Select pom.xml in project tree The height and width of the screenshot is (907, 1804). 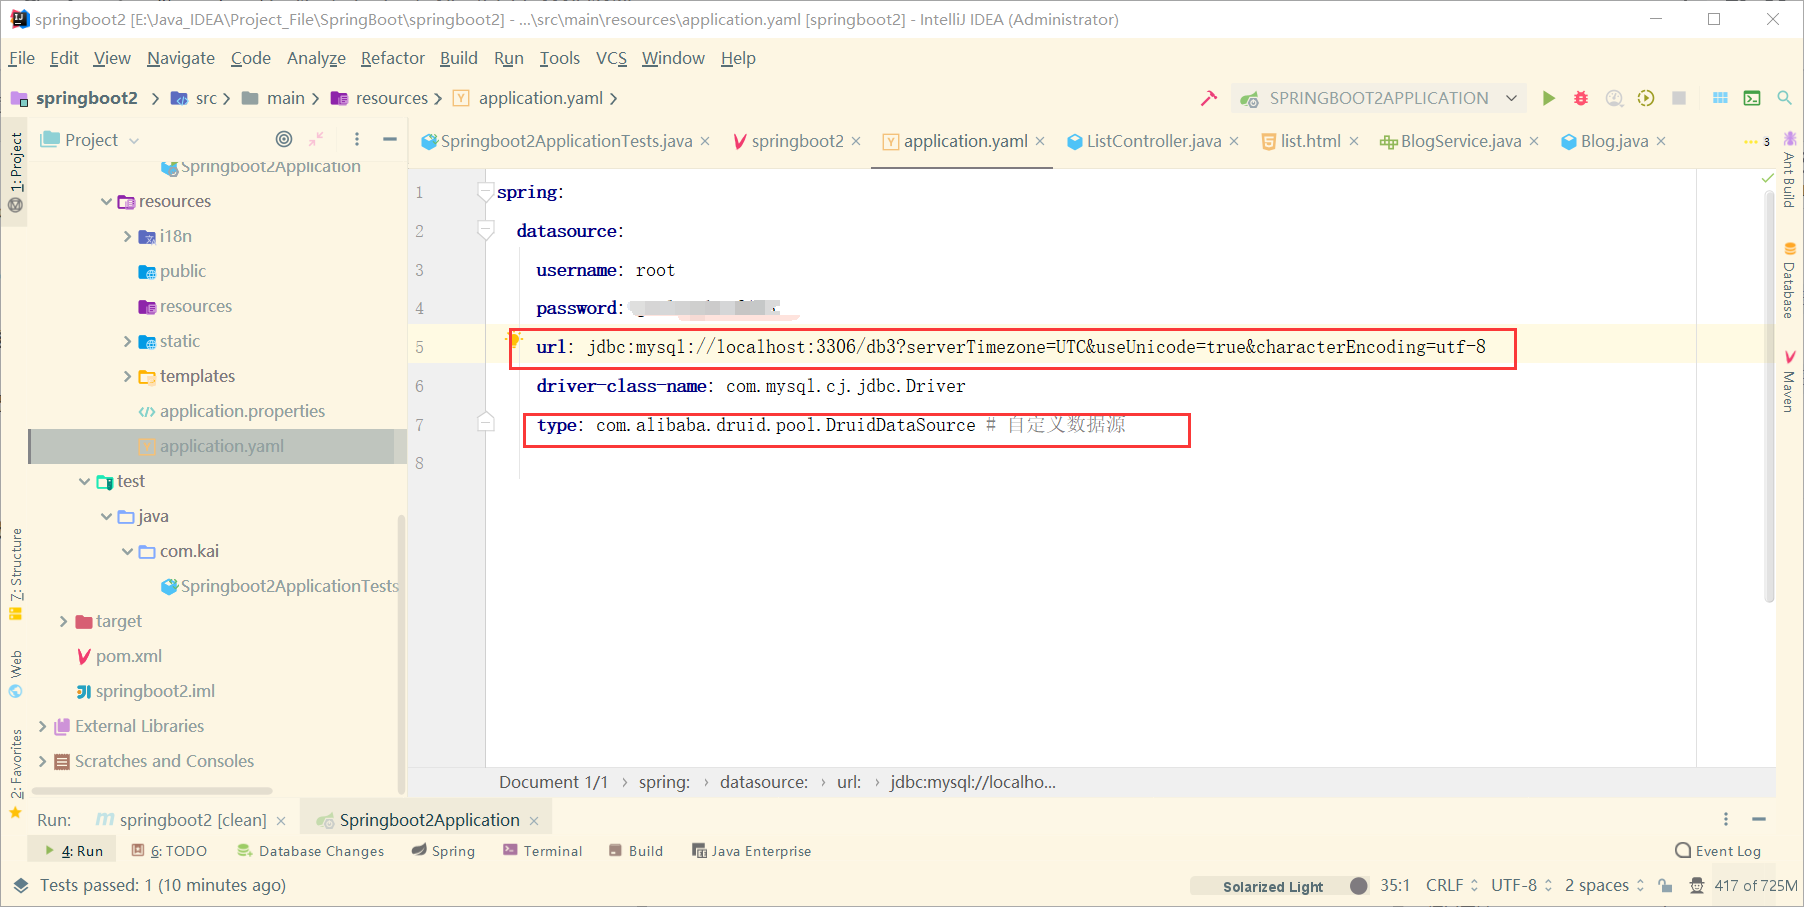click(x=128, y=656)
